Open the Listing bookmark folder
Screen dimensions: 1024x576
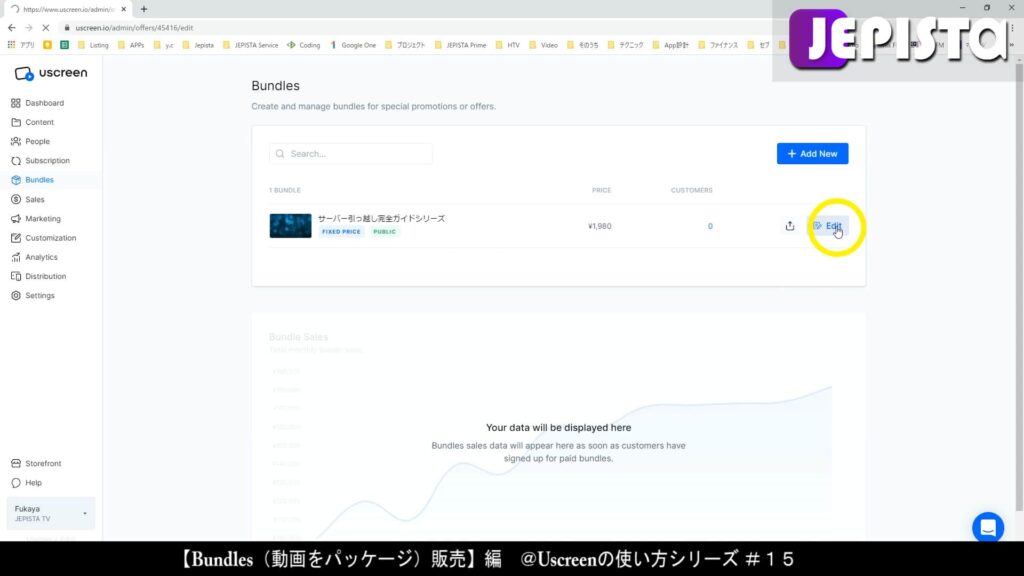click(93, 45)
